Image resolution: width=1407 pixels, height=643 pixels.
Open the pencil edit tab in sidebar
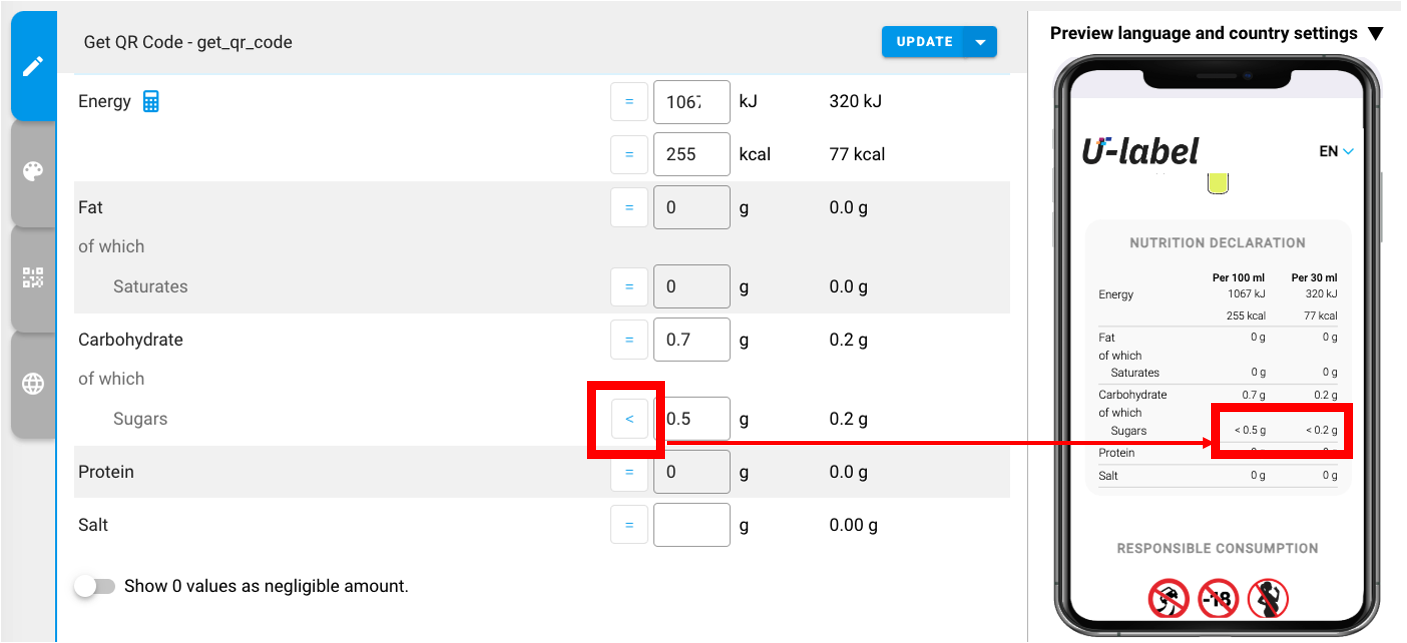33,67
